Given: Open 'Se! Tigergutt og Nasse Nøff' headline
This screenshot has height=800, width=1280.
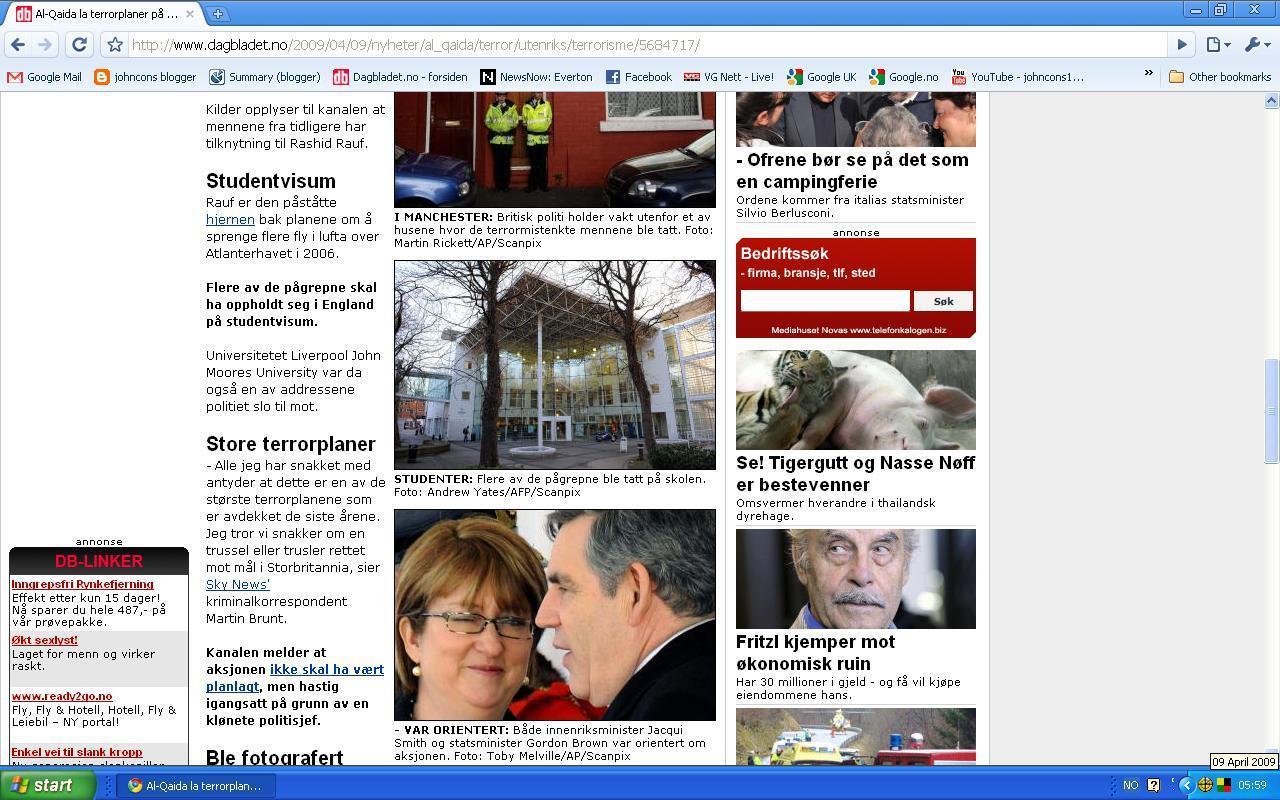Looking at the screenshot, I should click(x=855, y=474).
